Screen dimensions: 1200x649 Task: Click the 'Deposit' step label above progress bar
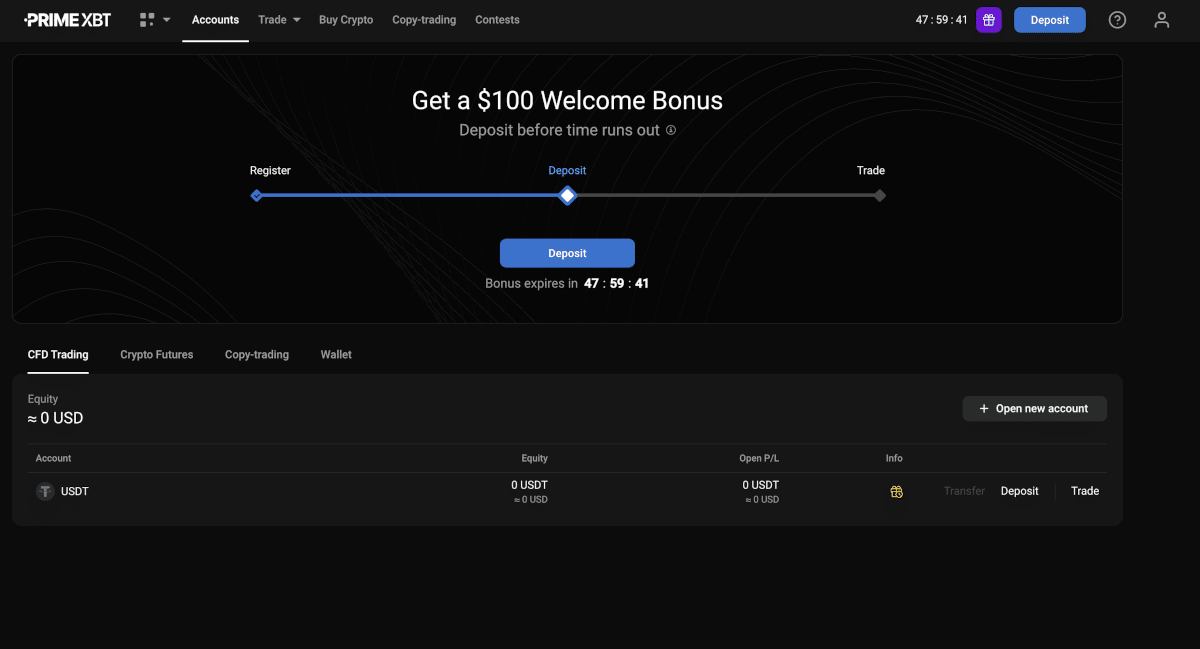567,171
